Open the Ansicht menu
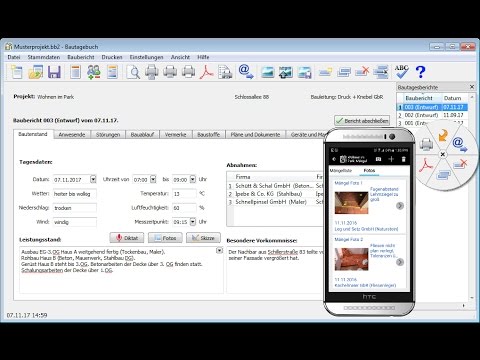Image resolution: width=480 pixels, height=360 pixels. (x=180, y=57)
